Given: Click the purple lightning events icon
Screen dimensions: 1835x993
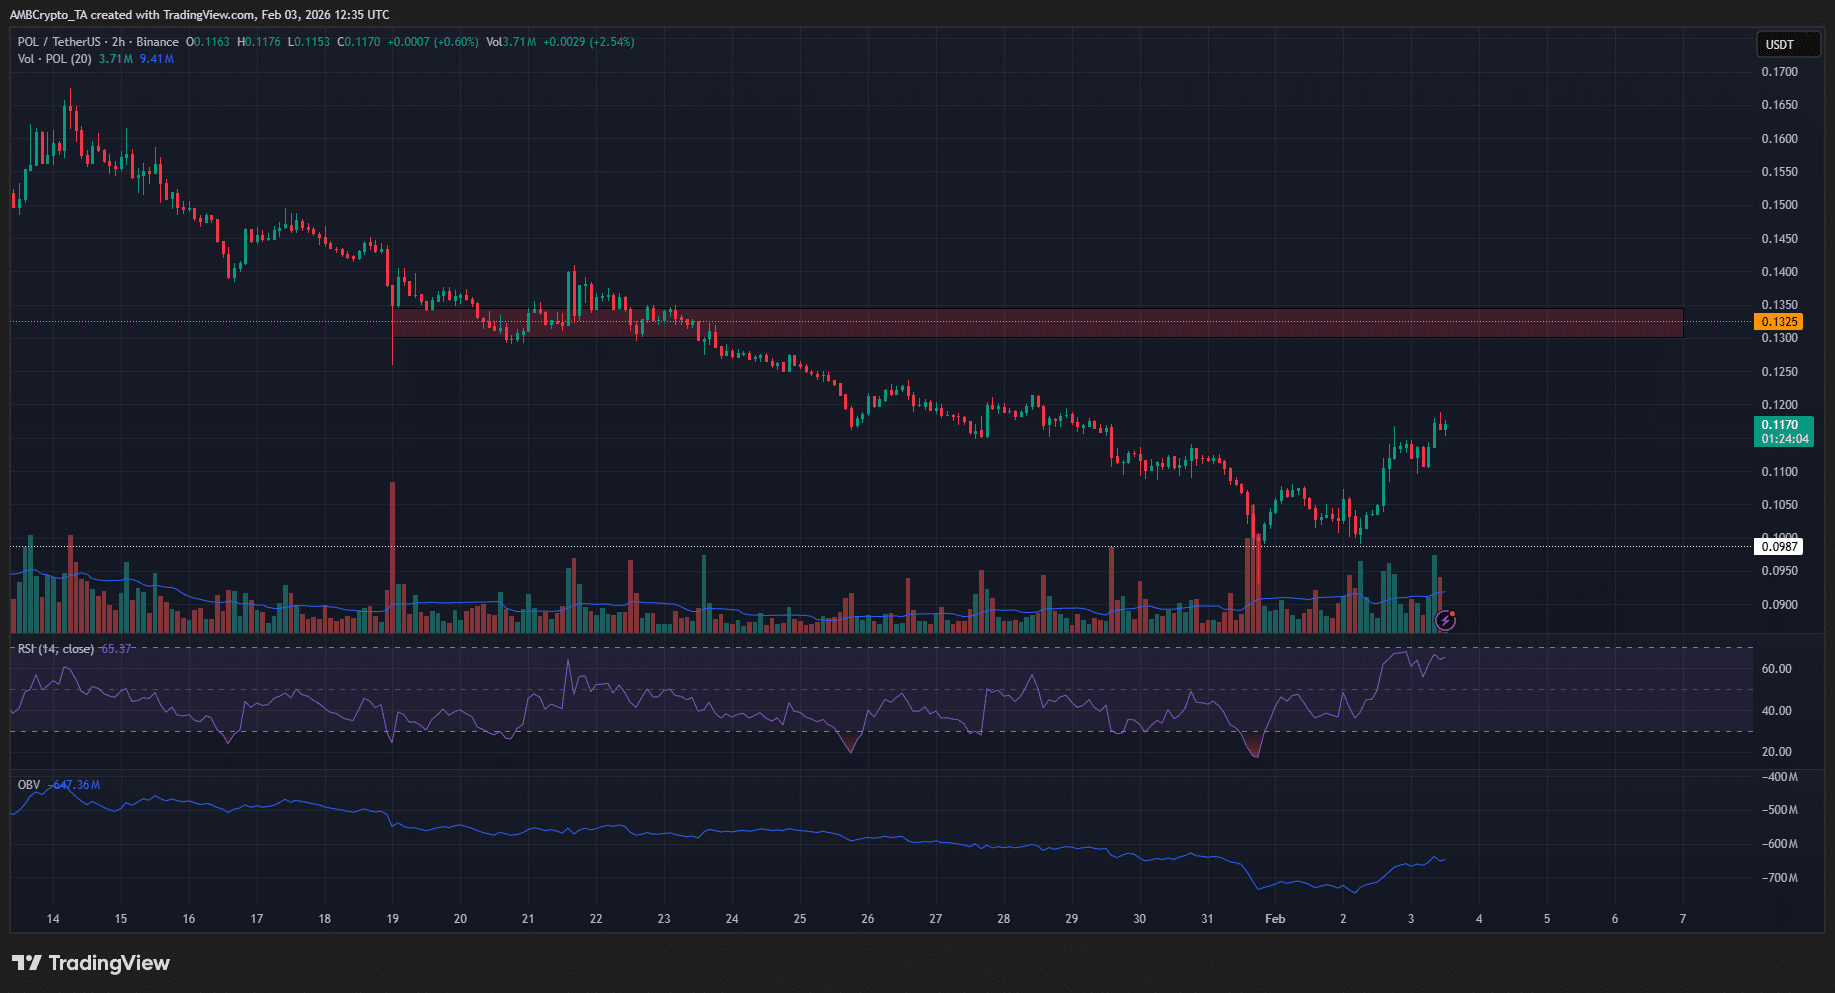Looking at the screenshot, I should (1445, 620).
